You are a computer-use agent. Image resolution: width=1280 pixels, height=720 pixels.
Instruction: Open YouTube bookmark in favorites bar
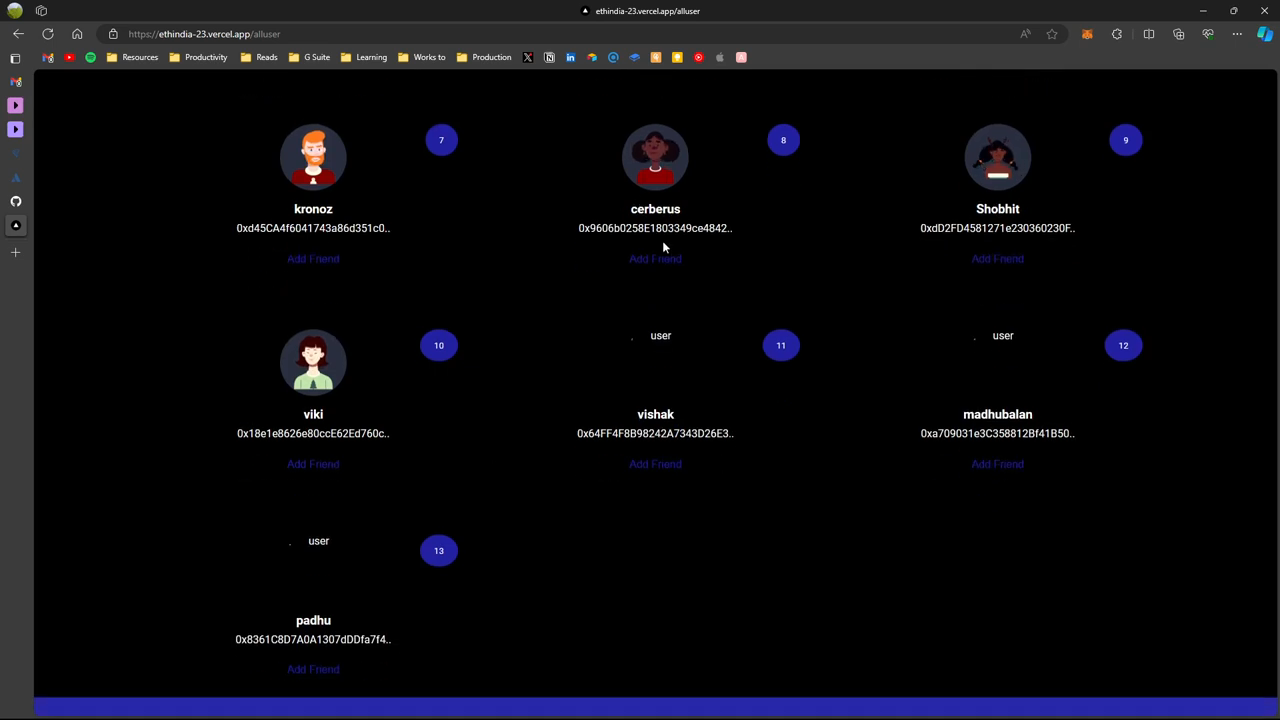[69, 57]
